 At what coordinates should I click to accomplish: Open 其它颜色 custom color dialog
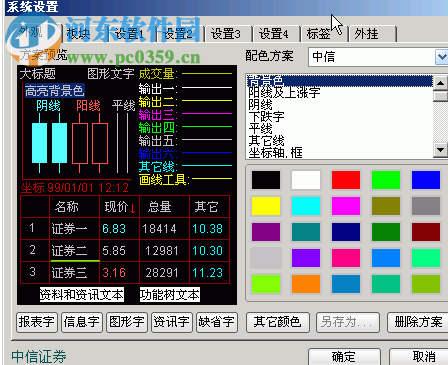[x=278, y=322]
